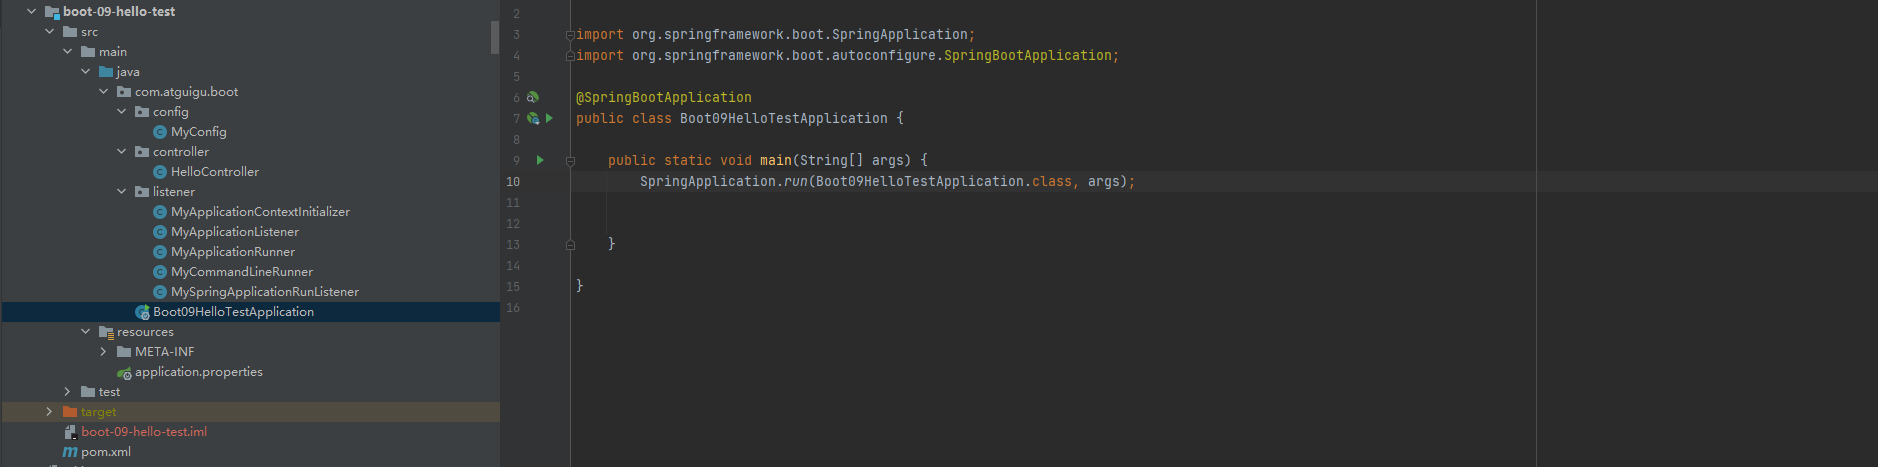Toggle fold marker for the import block

570,35
